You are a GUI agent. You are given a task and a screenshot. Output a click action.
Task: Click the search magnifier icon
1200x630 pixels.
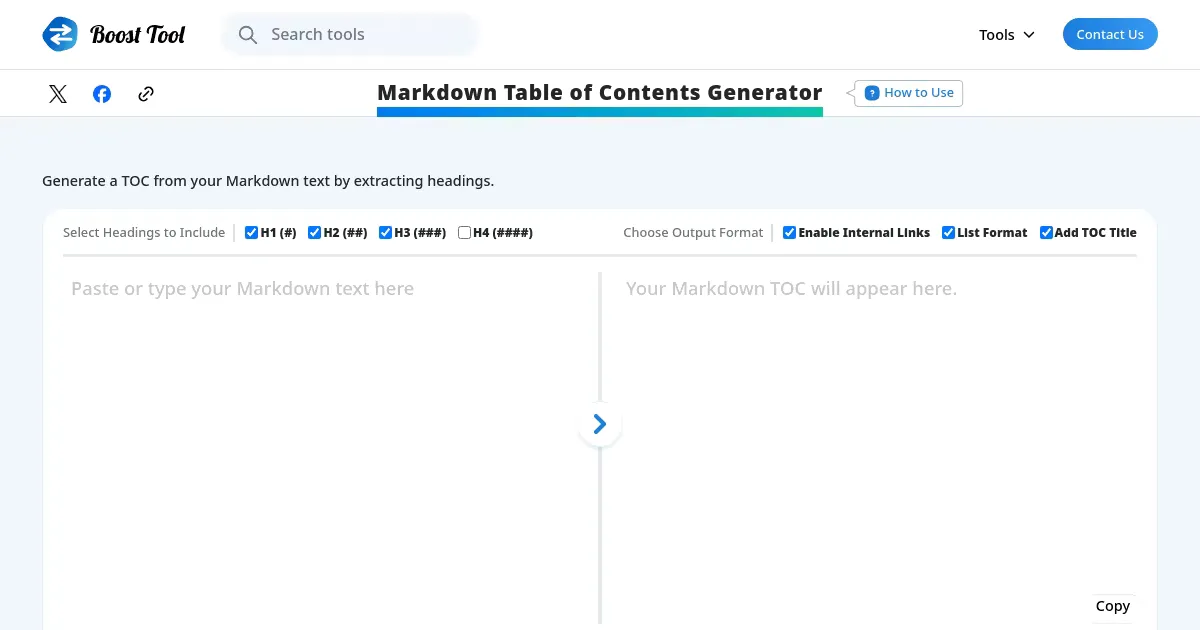tap(248, 35)
